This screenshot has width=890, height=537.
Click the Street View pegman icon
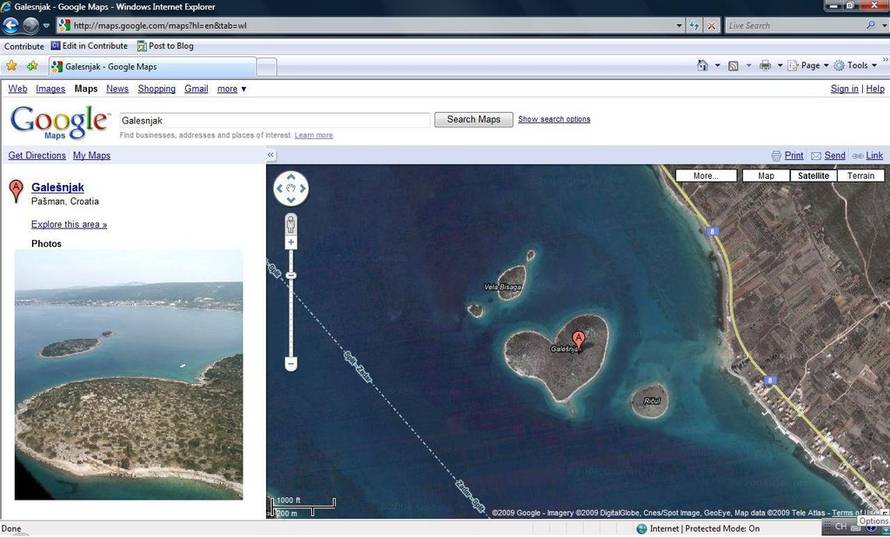[291, 224]
